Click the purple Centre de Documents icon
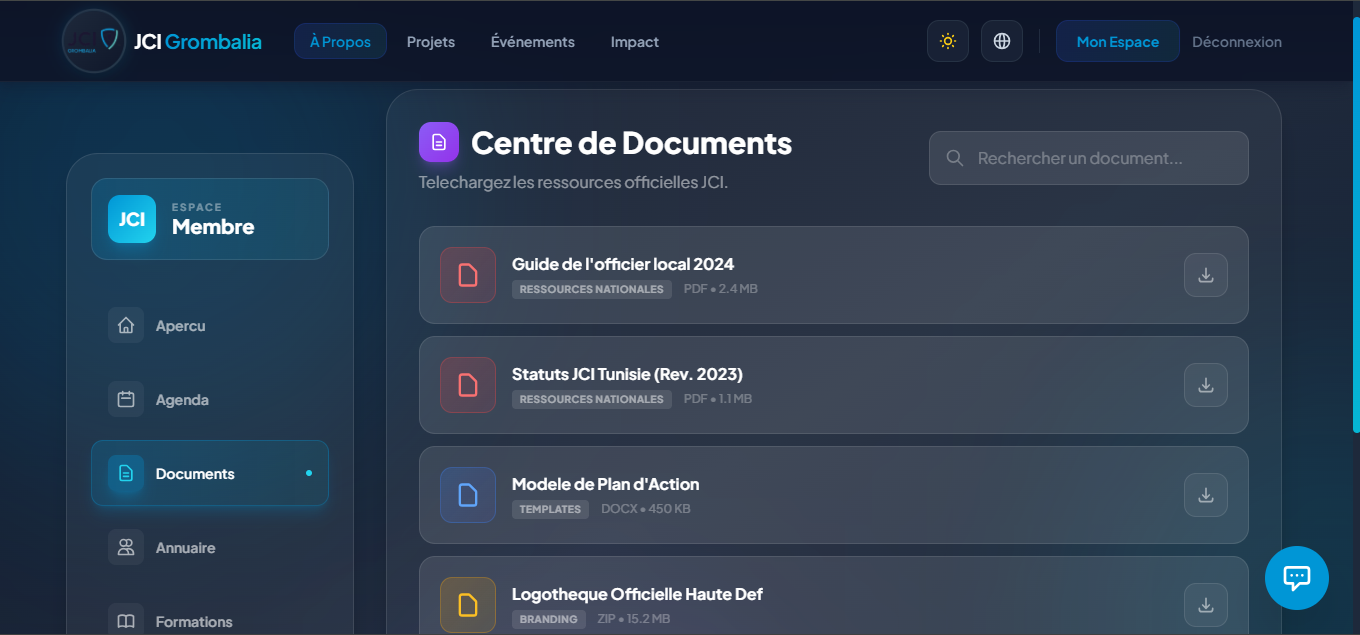Screen dimensions: 1360x635 (x=439, y=142)
